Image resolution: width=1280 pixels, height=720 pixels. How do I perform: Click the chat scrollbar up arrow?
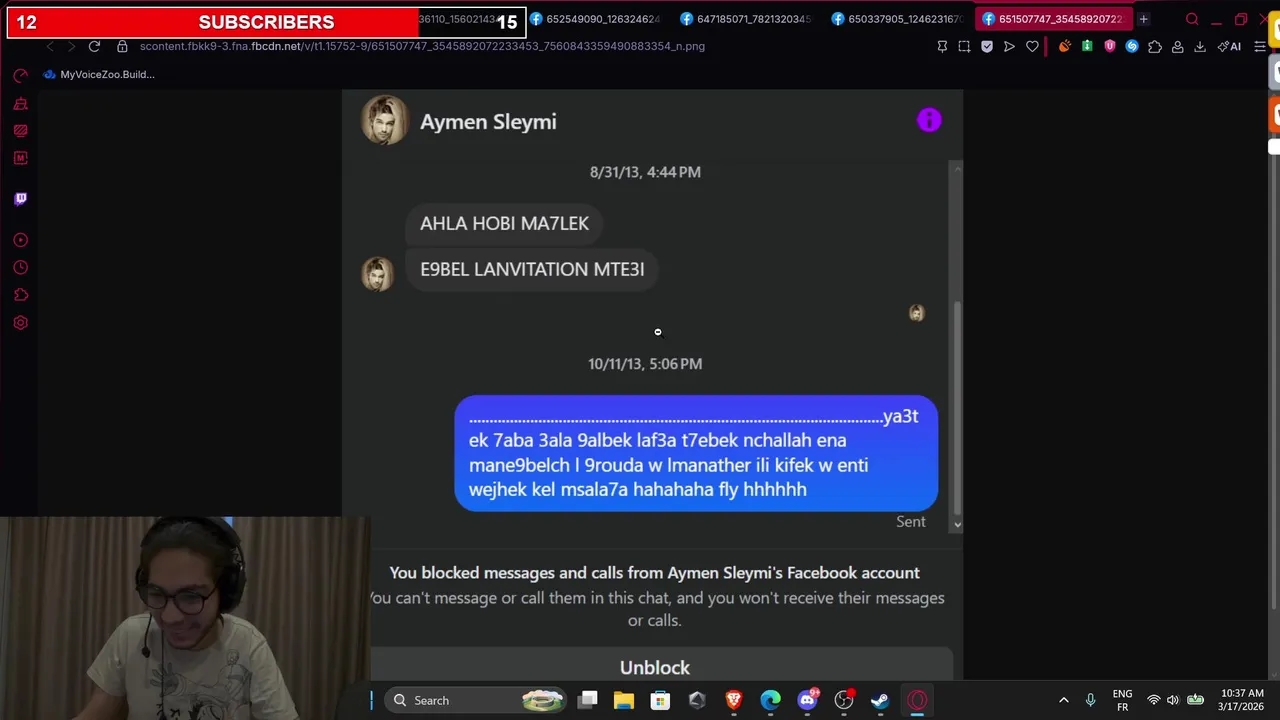(957, 169)
